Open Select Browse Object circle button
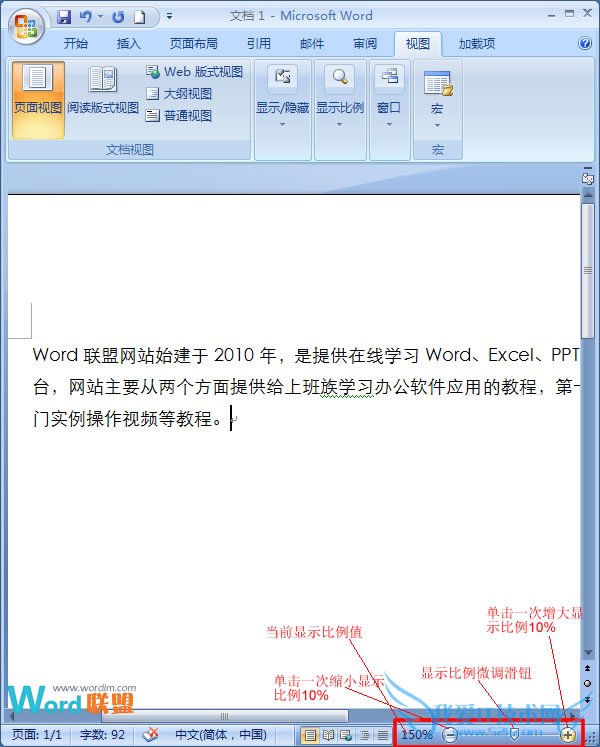Viewport: 600px width, 747px height. [x=588, y=683]
